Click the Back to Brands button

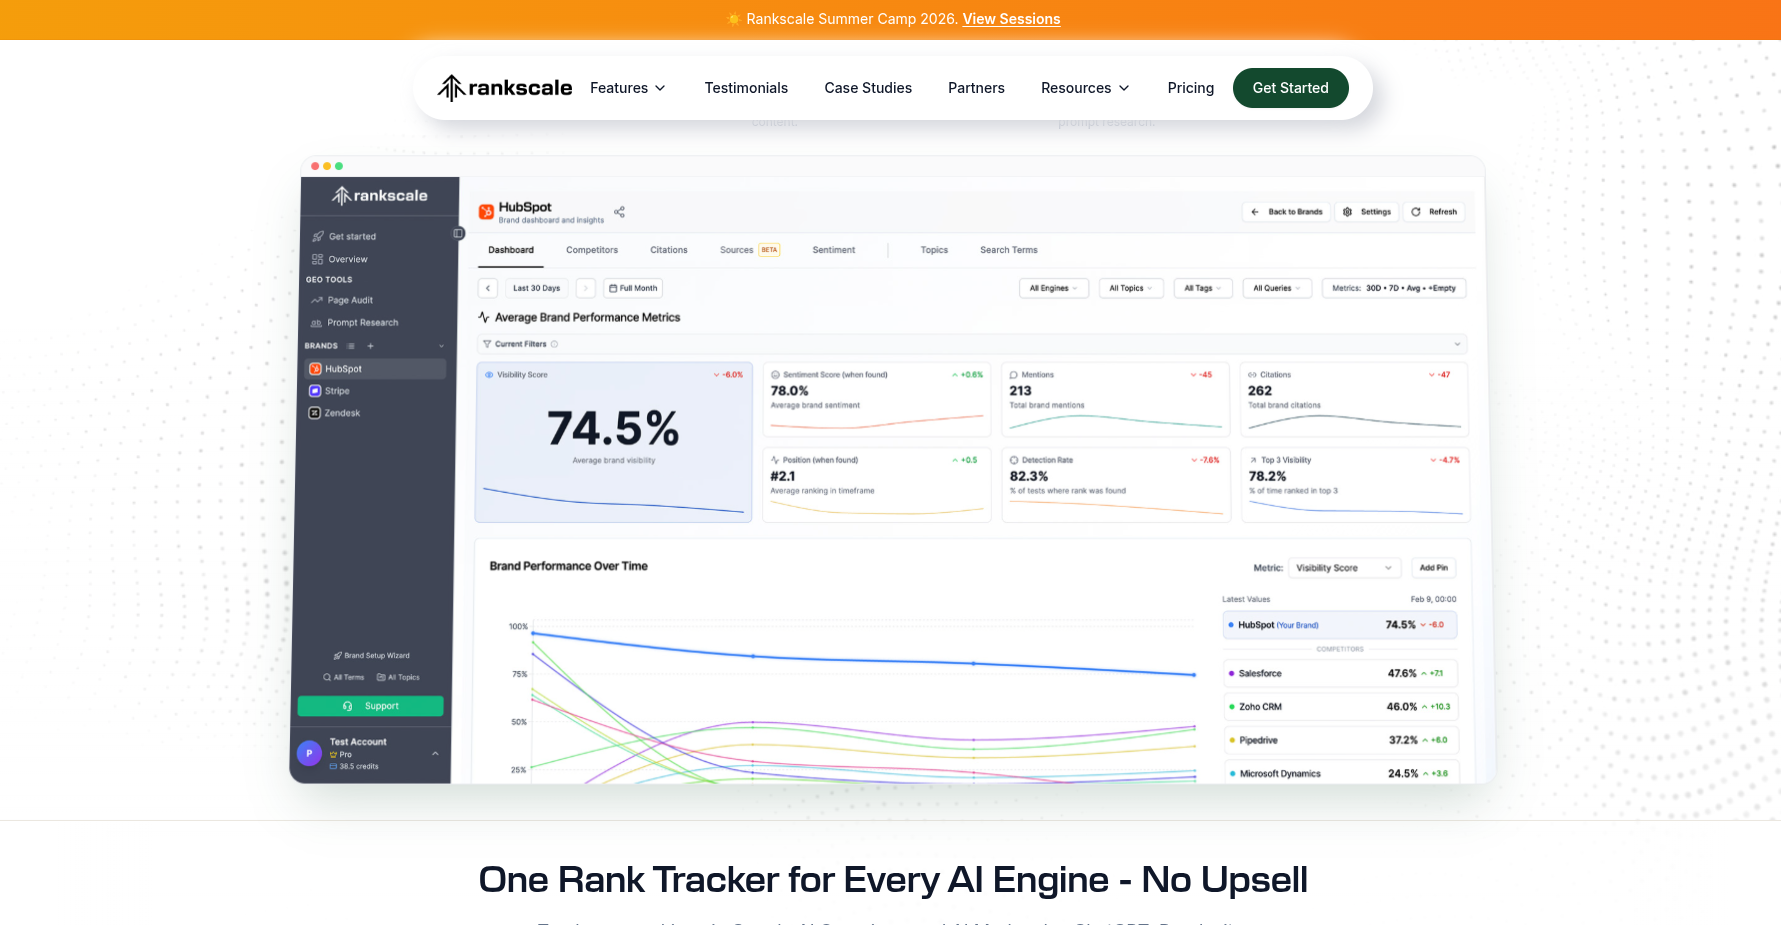coord(1287,212)
